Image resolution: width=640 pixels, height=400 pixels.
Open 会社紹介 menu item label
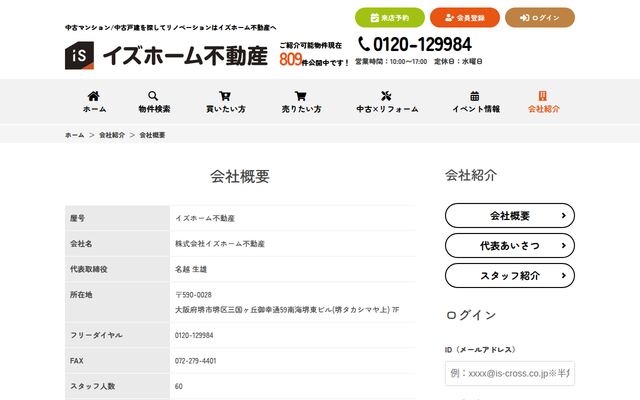[544, 109]
